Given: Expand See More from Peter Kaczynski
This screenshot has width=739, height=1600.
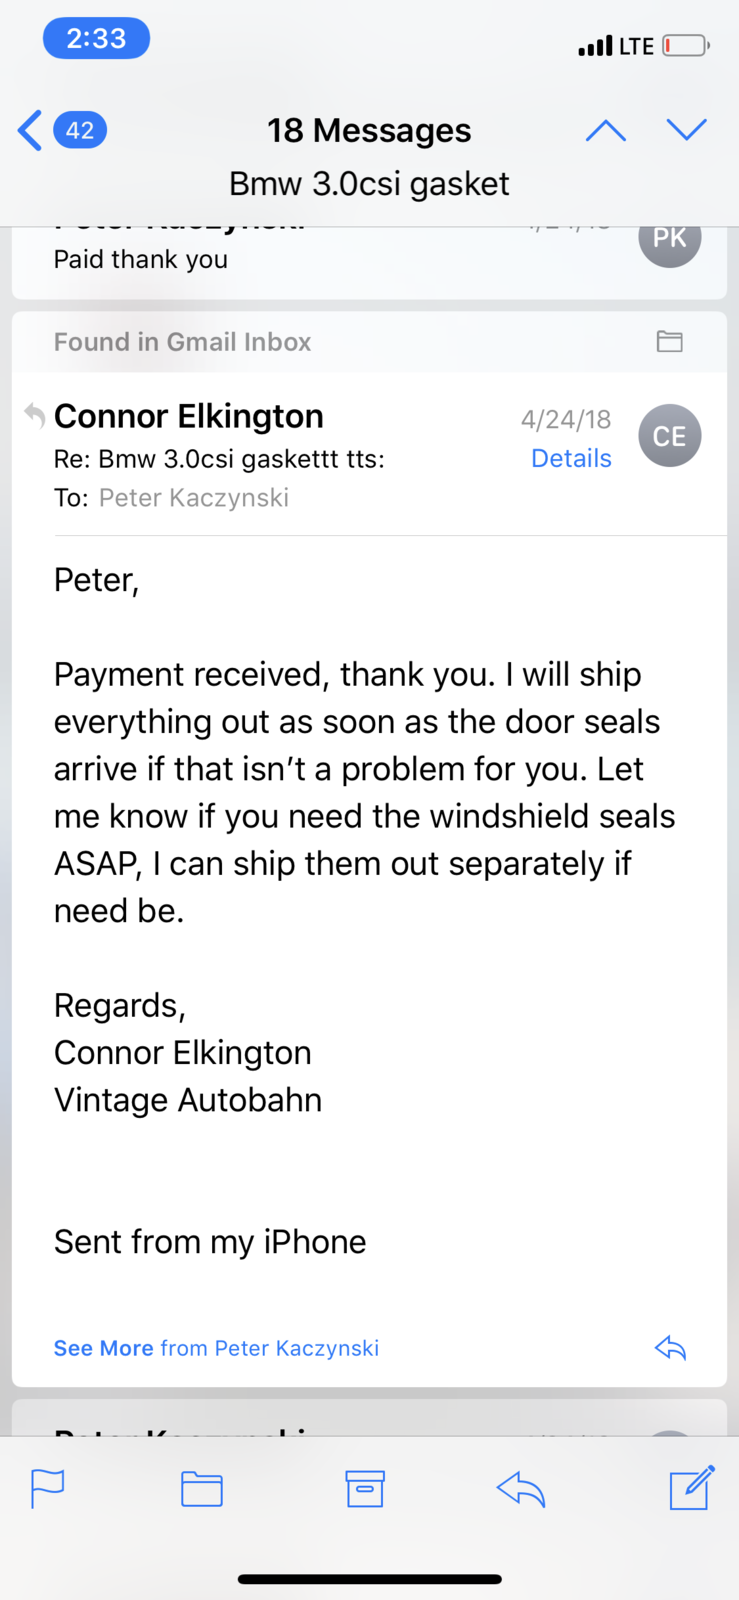Looking at the screenshot, I should click(216, 1348).
